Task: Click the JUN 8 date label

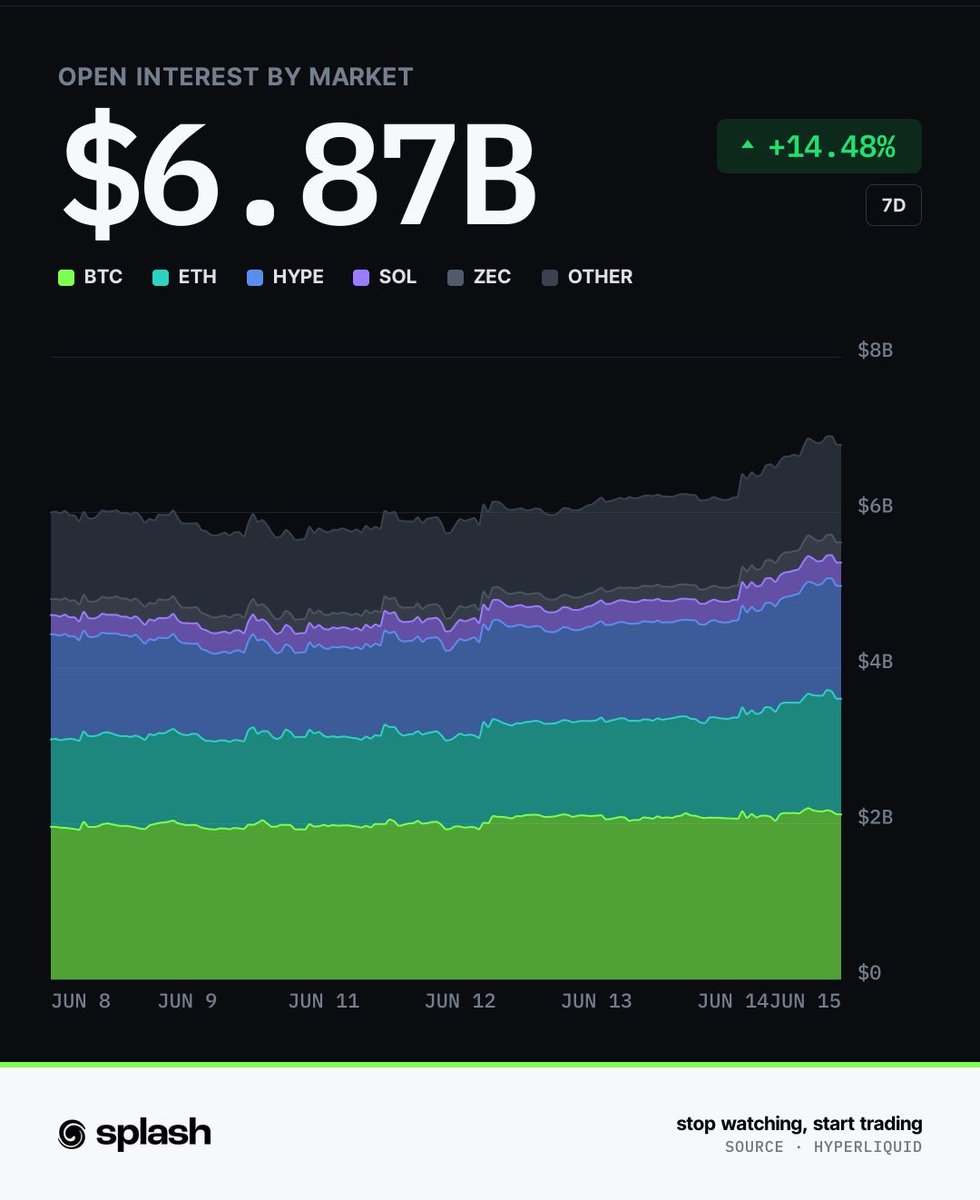Action: 82,1001
